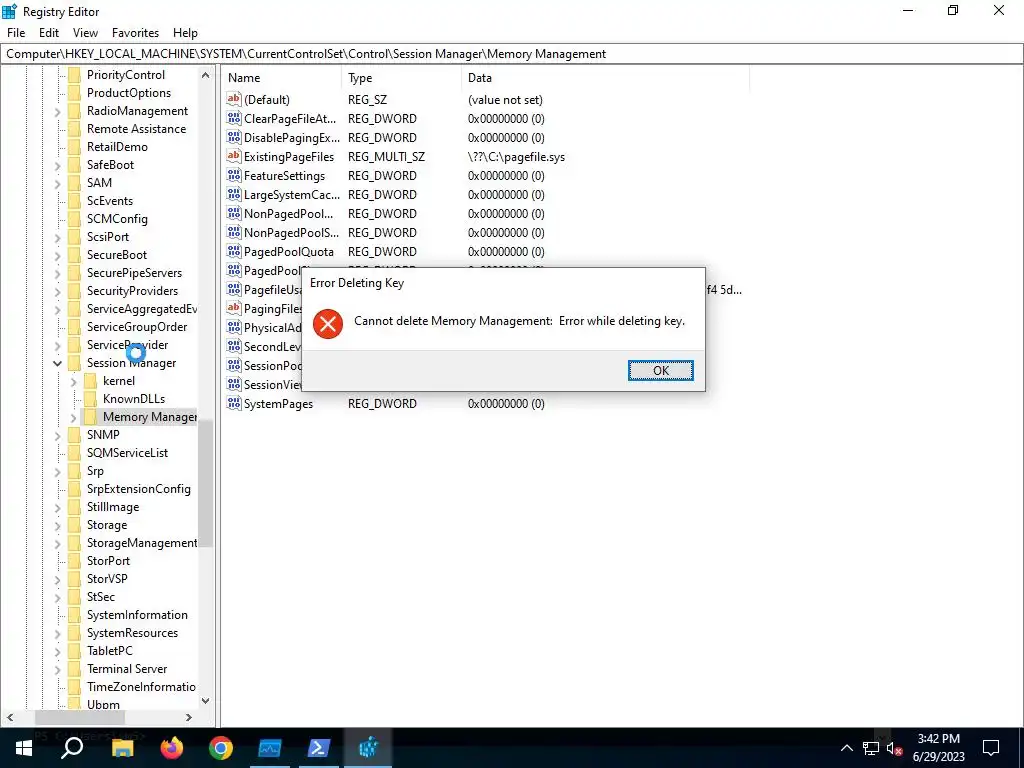Click the tree horizontal scrollbar left arrow

click(x=10, y=717)
